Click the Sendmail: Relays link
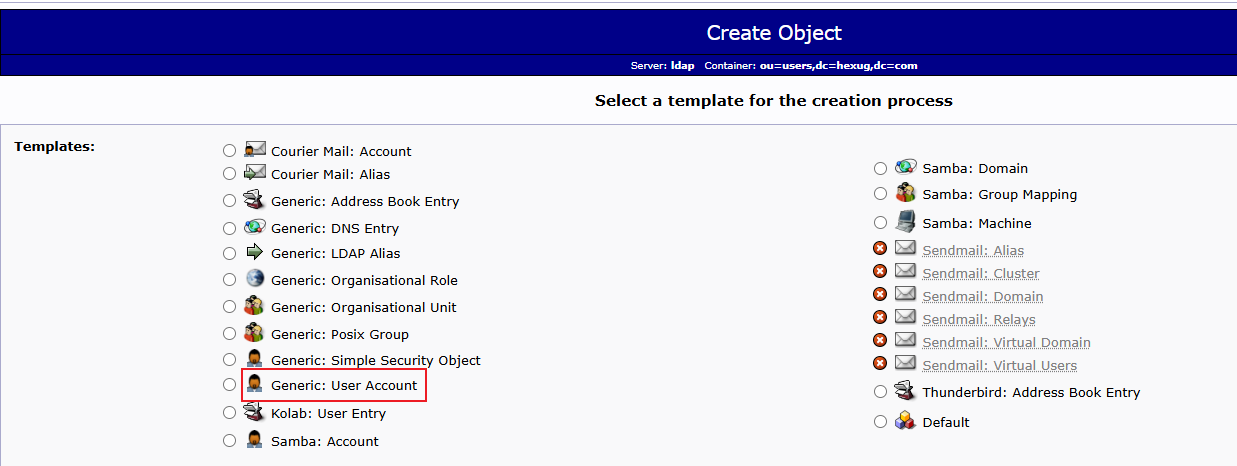Viewport: 1237px width, 466px height. click(x=979, y=319)
